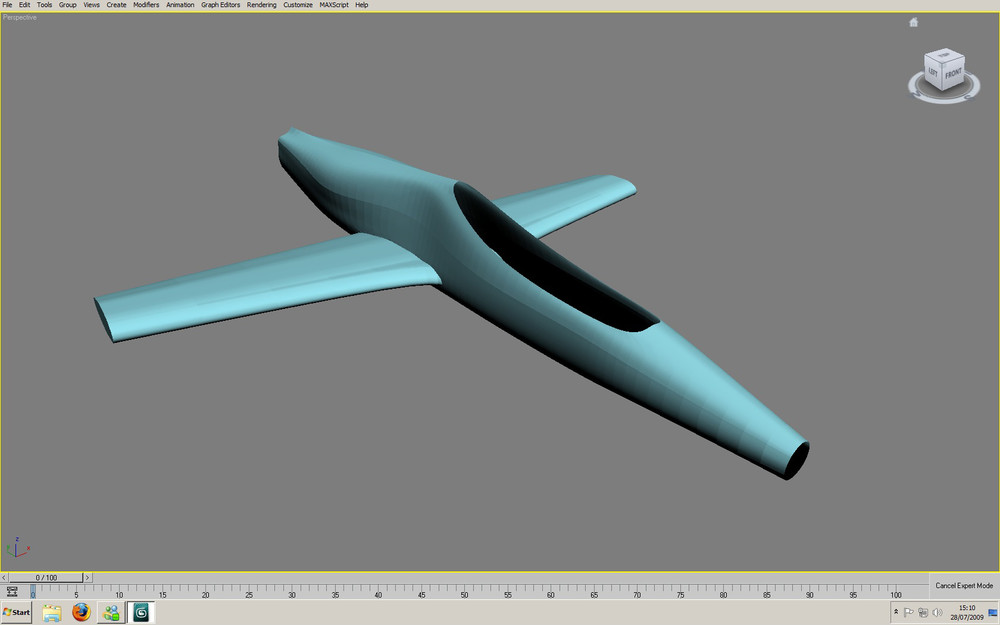Viewport: 1000px width, 625px height.
Task: Open the Animation menu
Action: 180,4
